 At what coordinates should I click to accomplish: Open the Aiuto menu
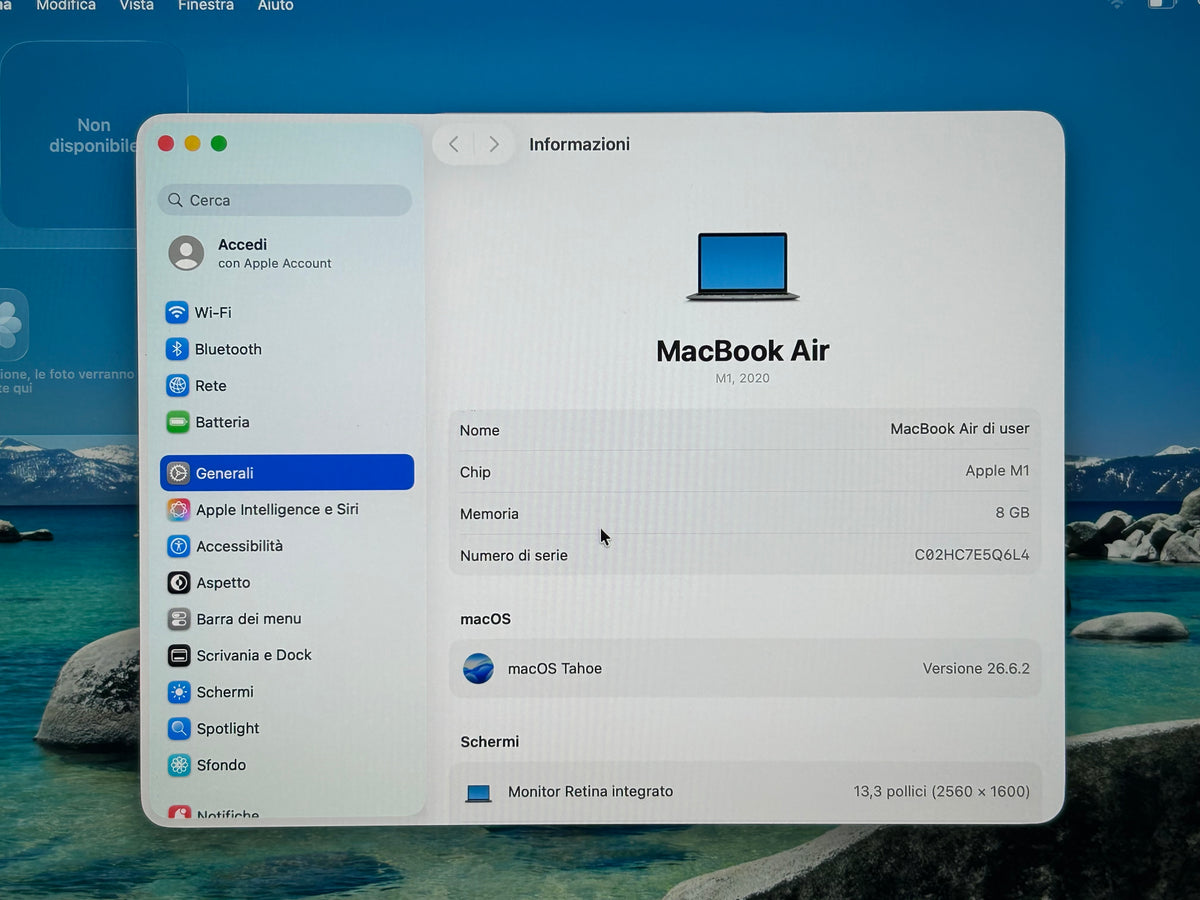point(275,6)
